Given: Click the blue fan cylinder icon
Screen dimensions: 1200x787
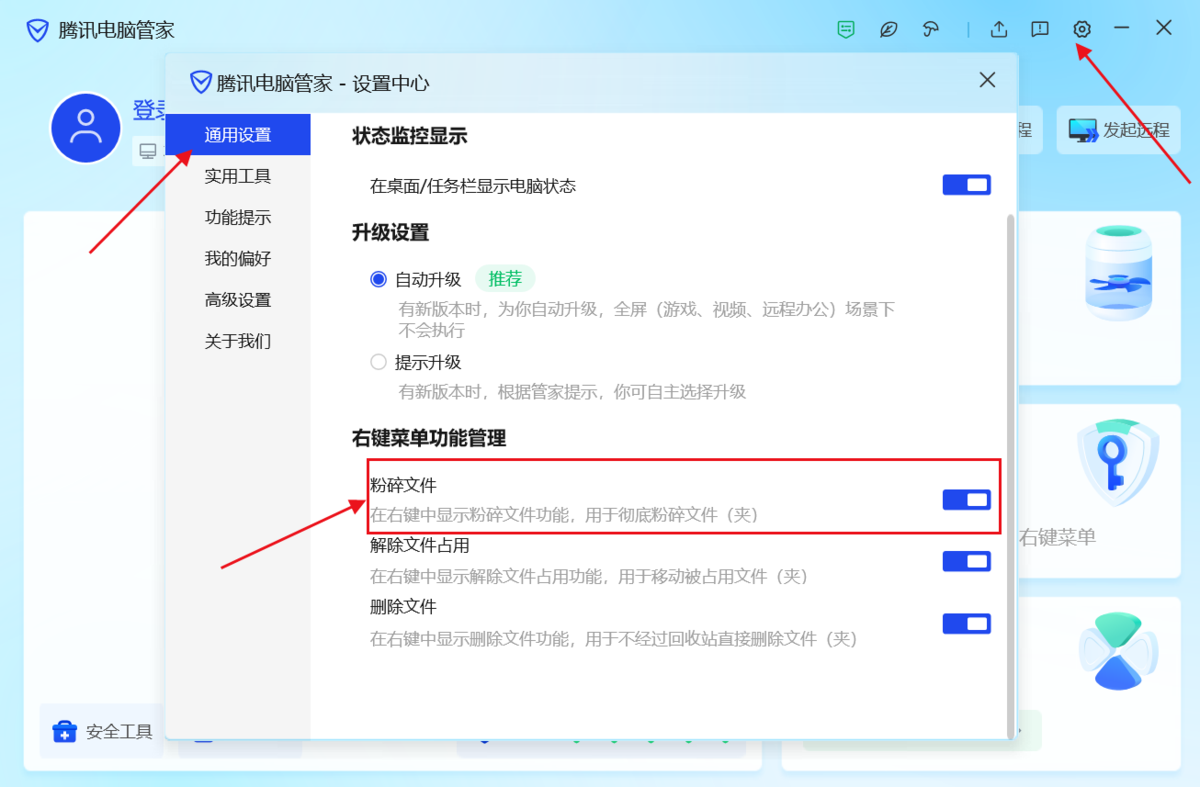Looking at the screenshot, I should tap(1118, 273).
